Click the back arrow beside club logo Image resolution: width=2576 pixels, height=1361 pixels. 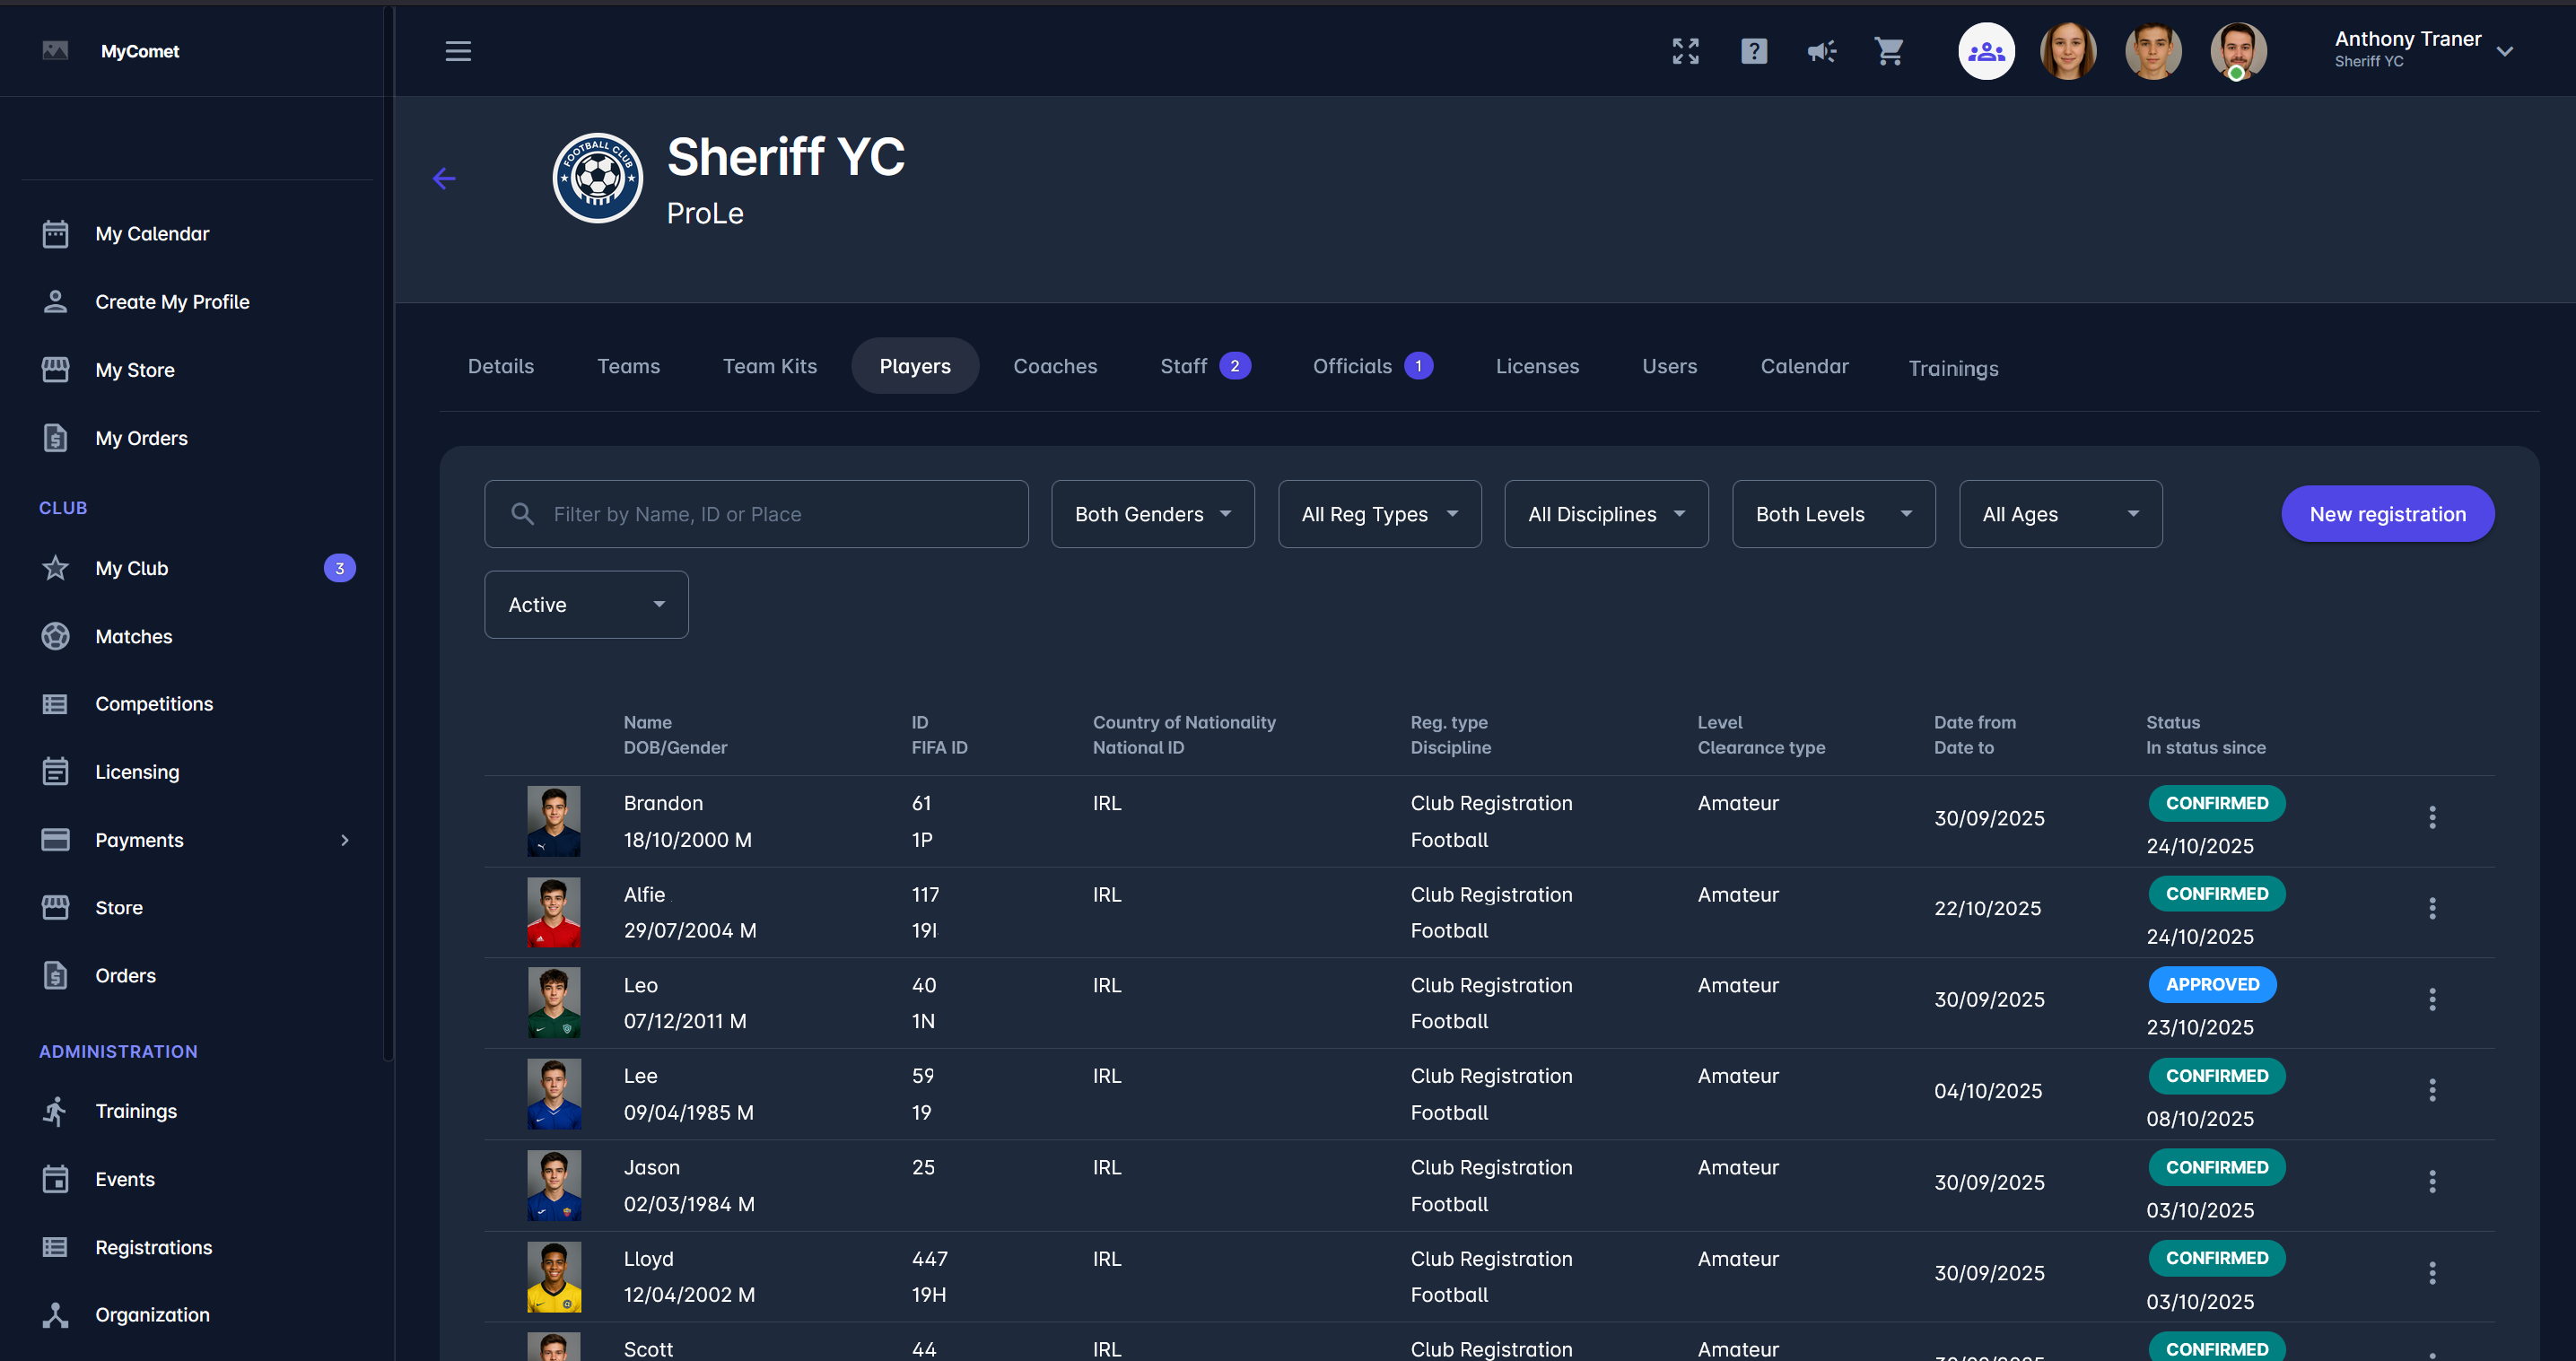click(x=444, y=178)
